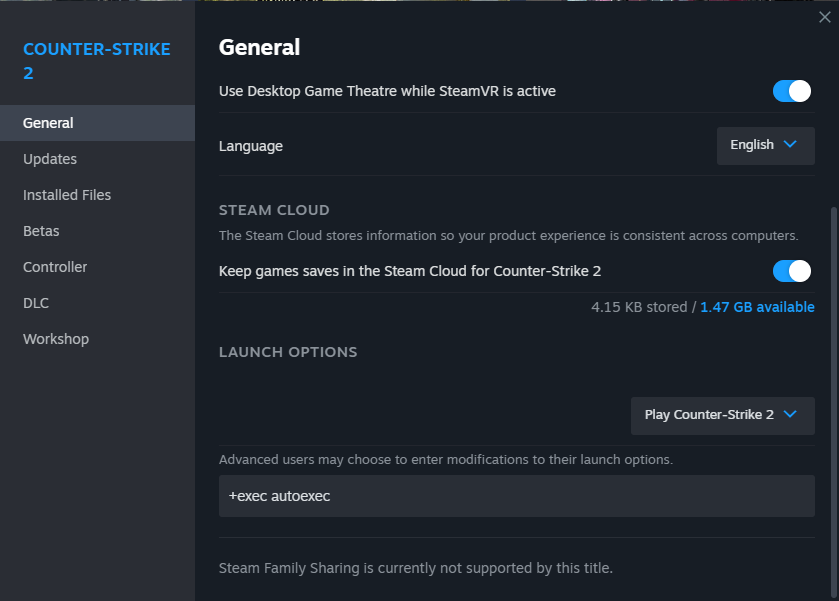The width and height of the screenshot is (839, 601).
Task: Click the General page heading
Action: 260,47
